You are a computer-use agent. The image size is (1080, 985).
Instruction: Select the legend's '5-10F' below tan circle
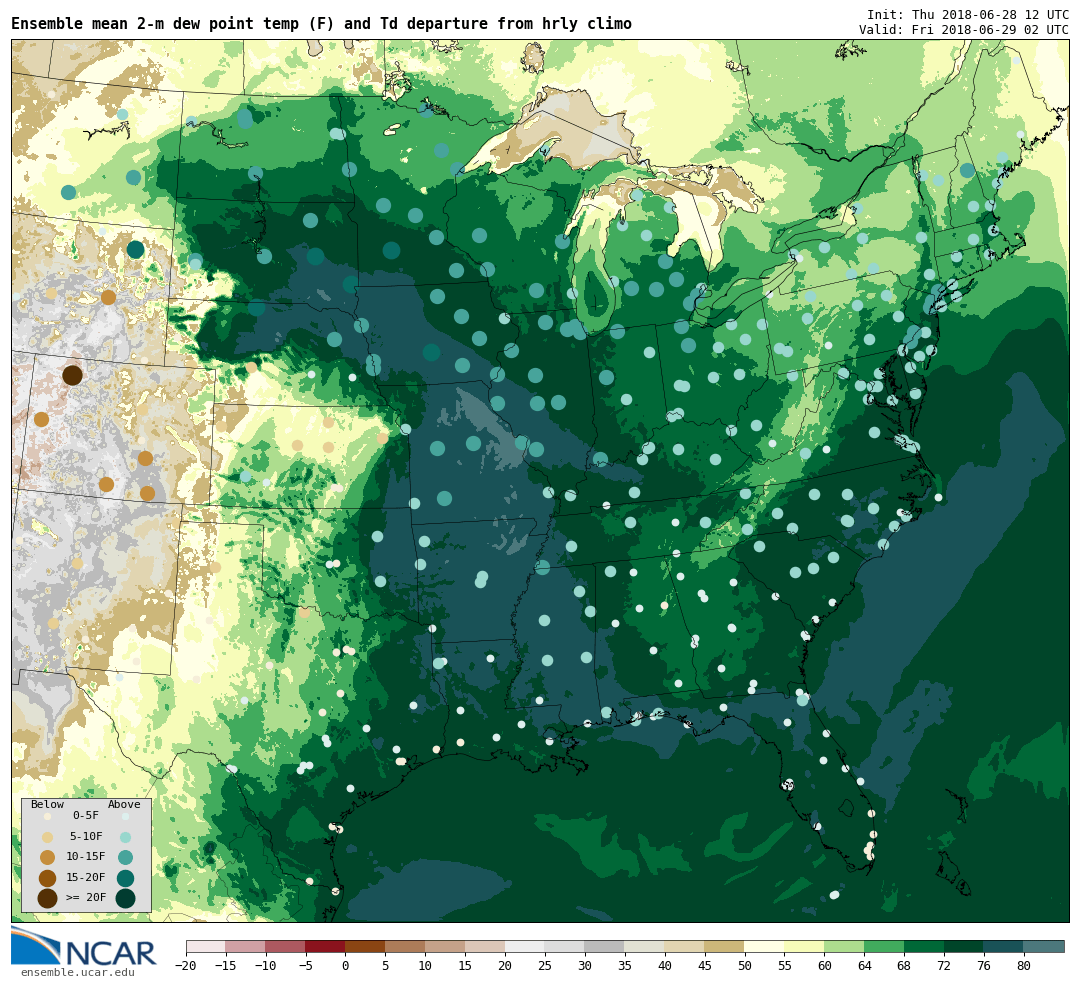[47, 837]
